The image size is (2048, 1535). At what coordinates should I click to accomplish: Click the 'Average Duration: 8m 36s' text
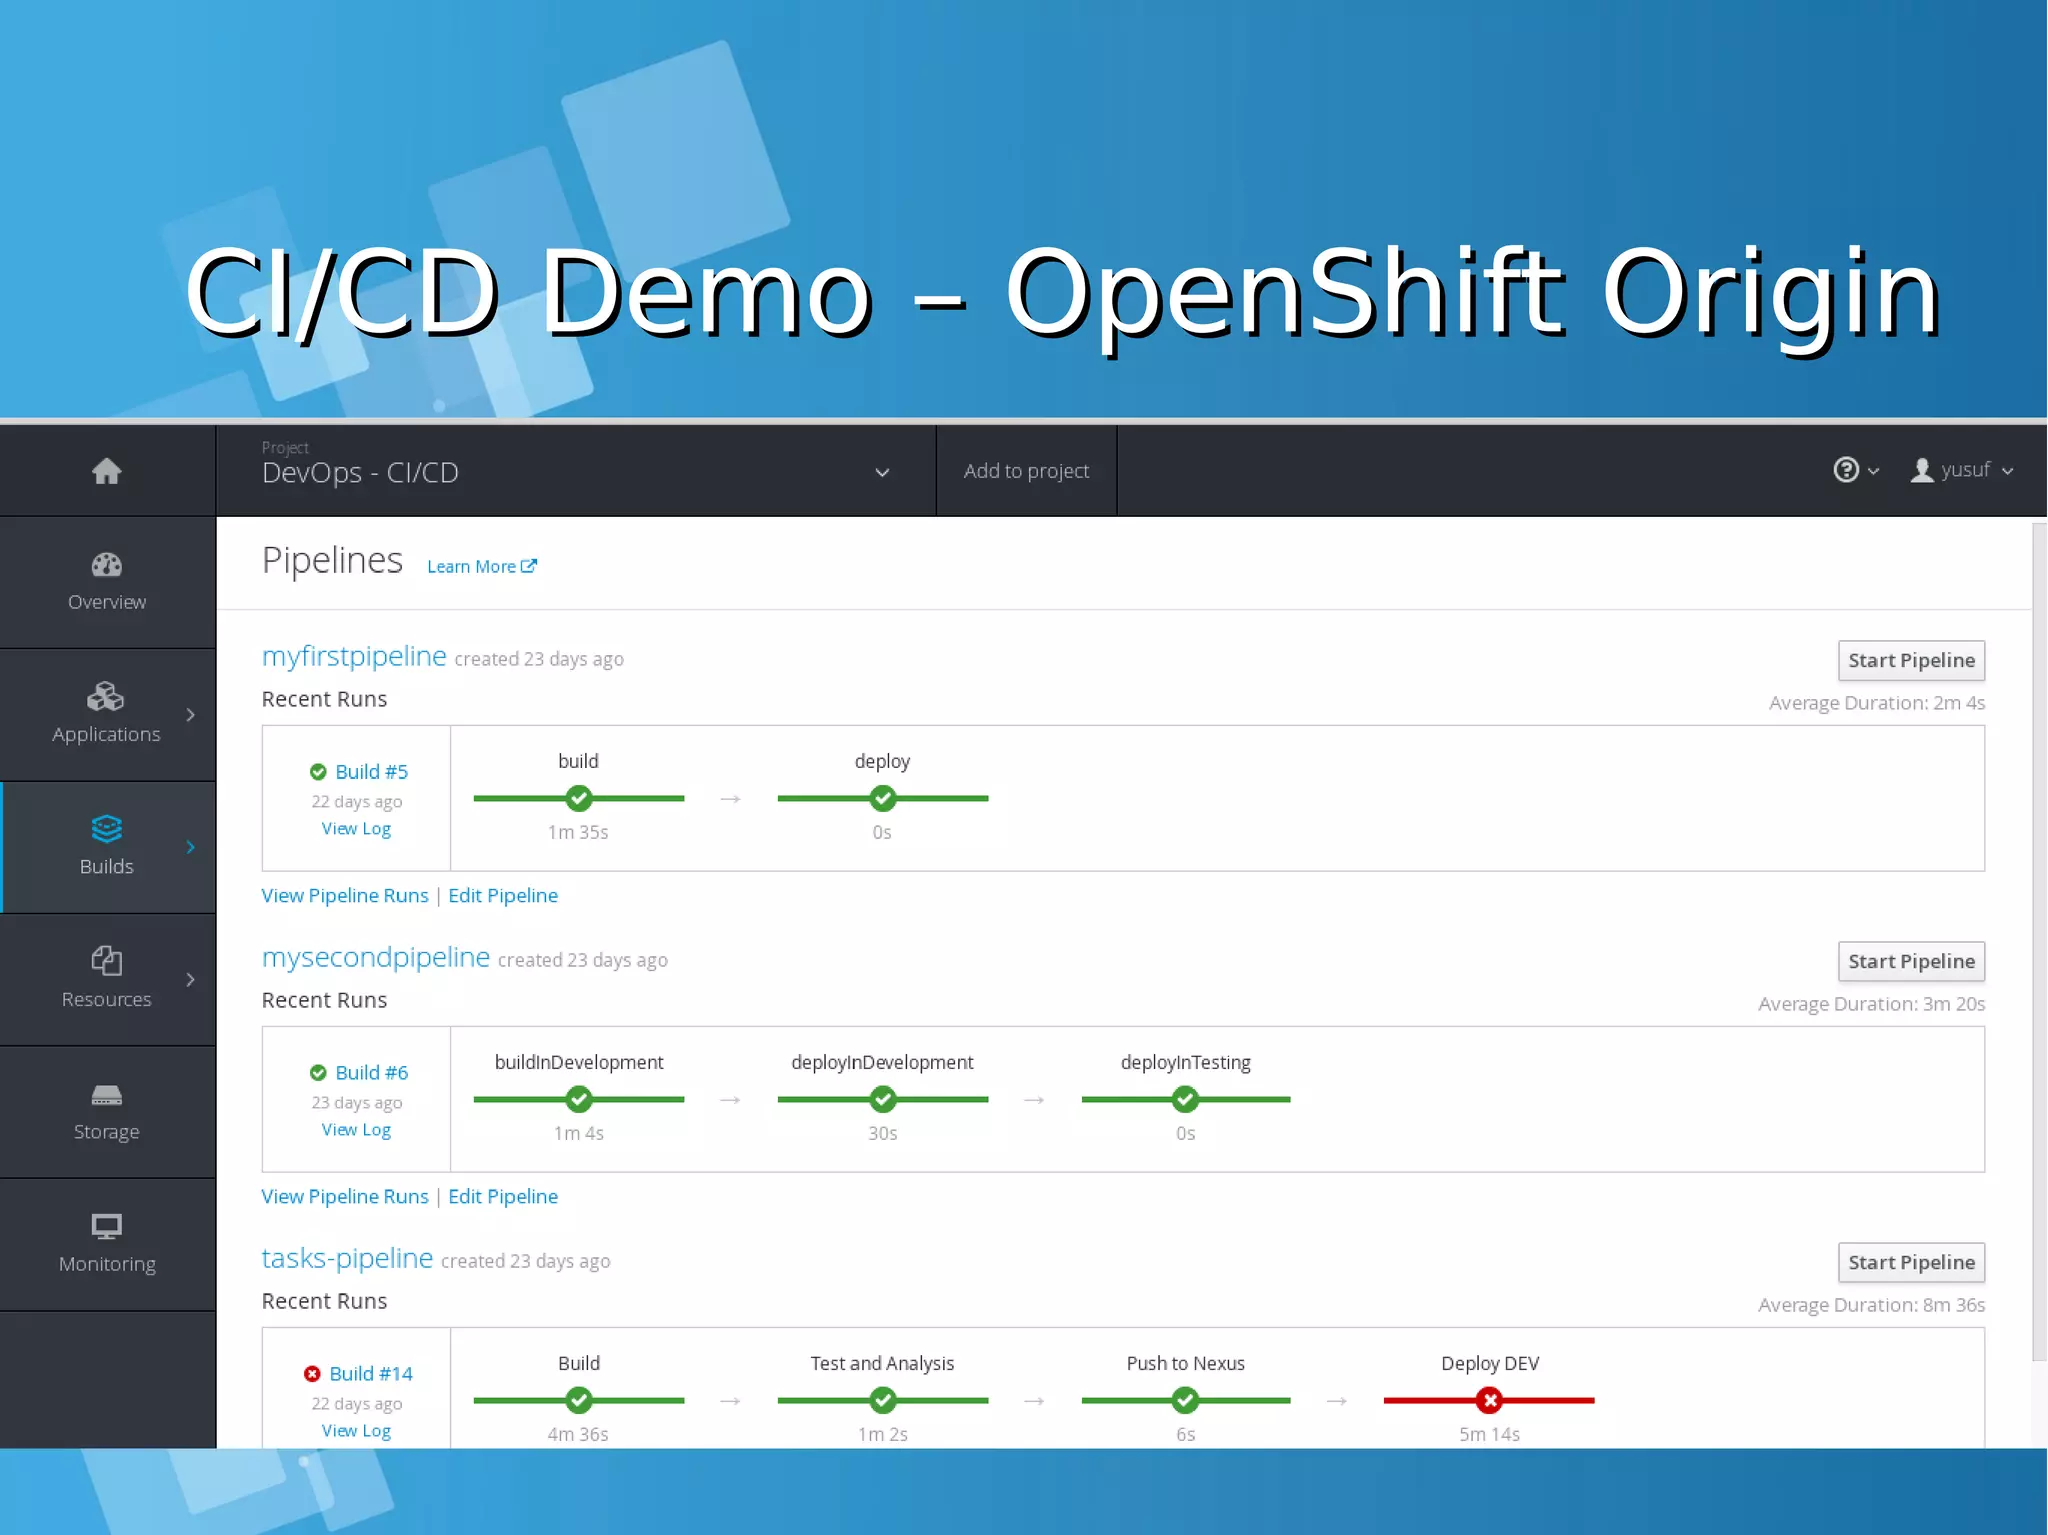tap(1872, 1305)
